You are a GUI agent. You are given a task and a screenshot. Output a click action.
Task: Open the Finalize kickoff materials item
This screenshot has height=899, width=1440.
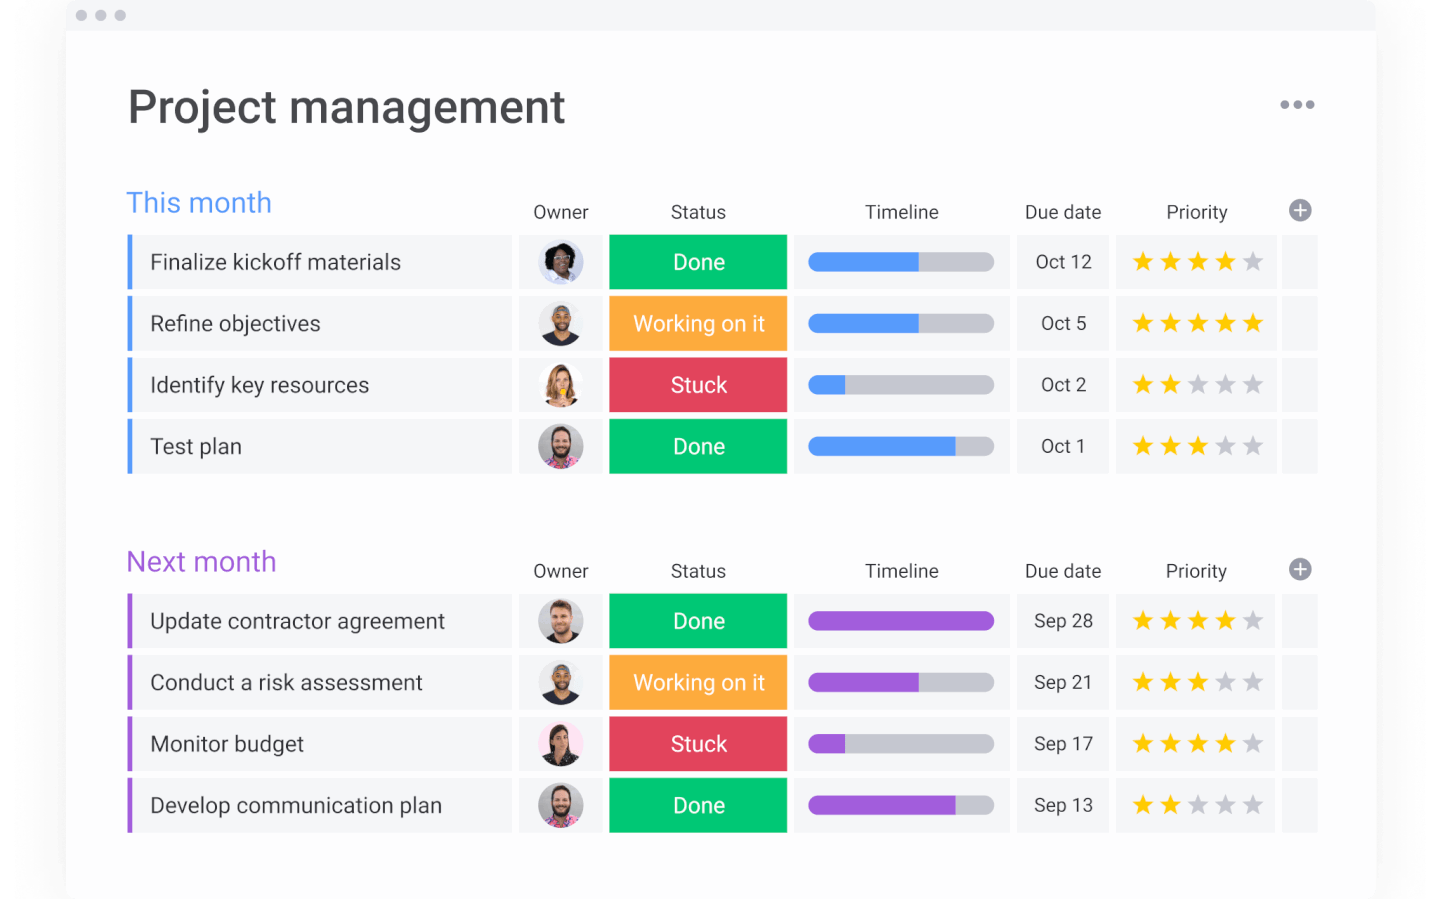[322, 262]
